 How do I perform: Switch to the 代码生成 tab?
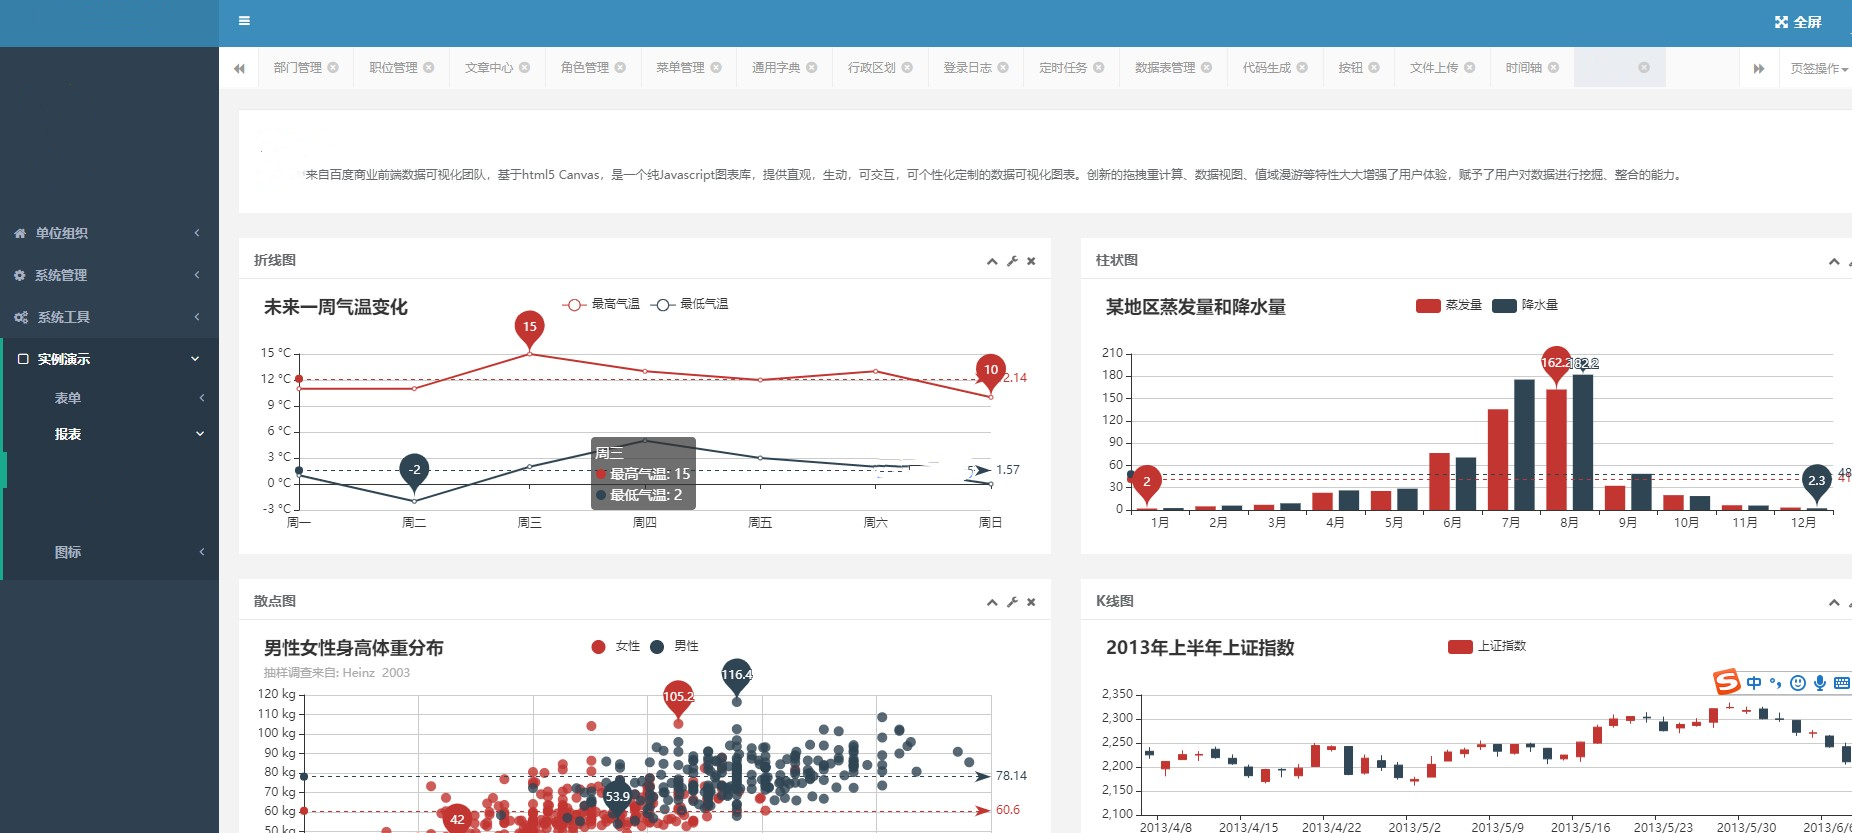(1267, 68)
